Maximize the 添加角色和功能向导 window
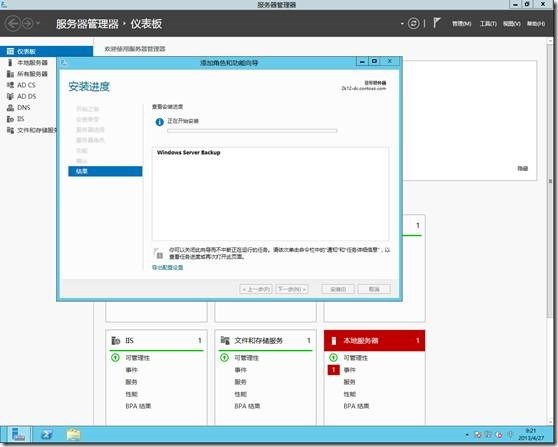 (374, 61)
